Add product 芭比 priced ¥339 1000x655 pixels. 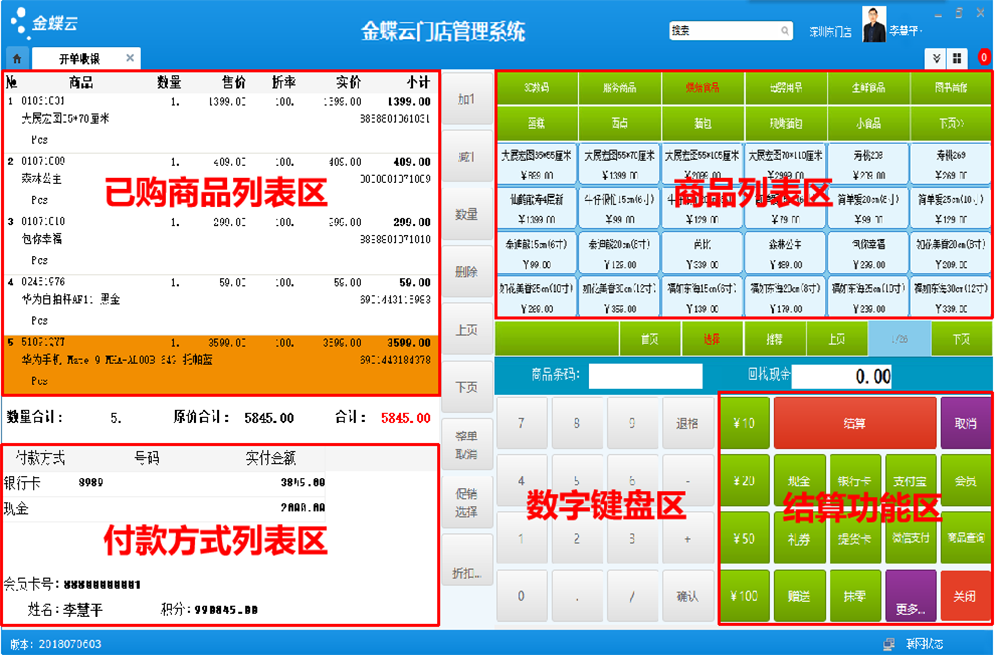702,253
